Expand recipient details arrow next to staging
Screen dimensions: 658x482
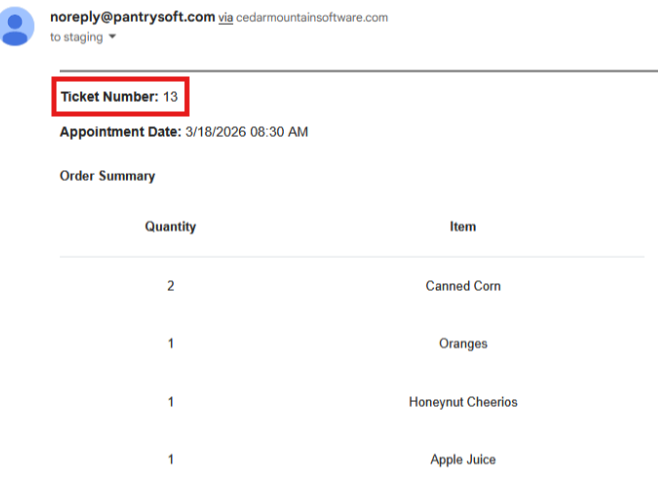click(112, 37)
